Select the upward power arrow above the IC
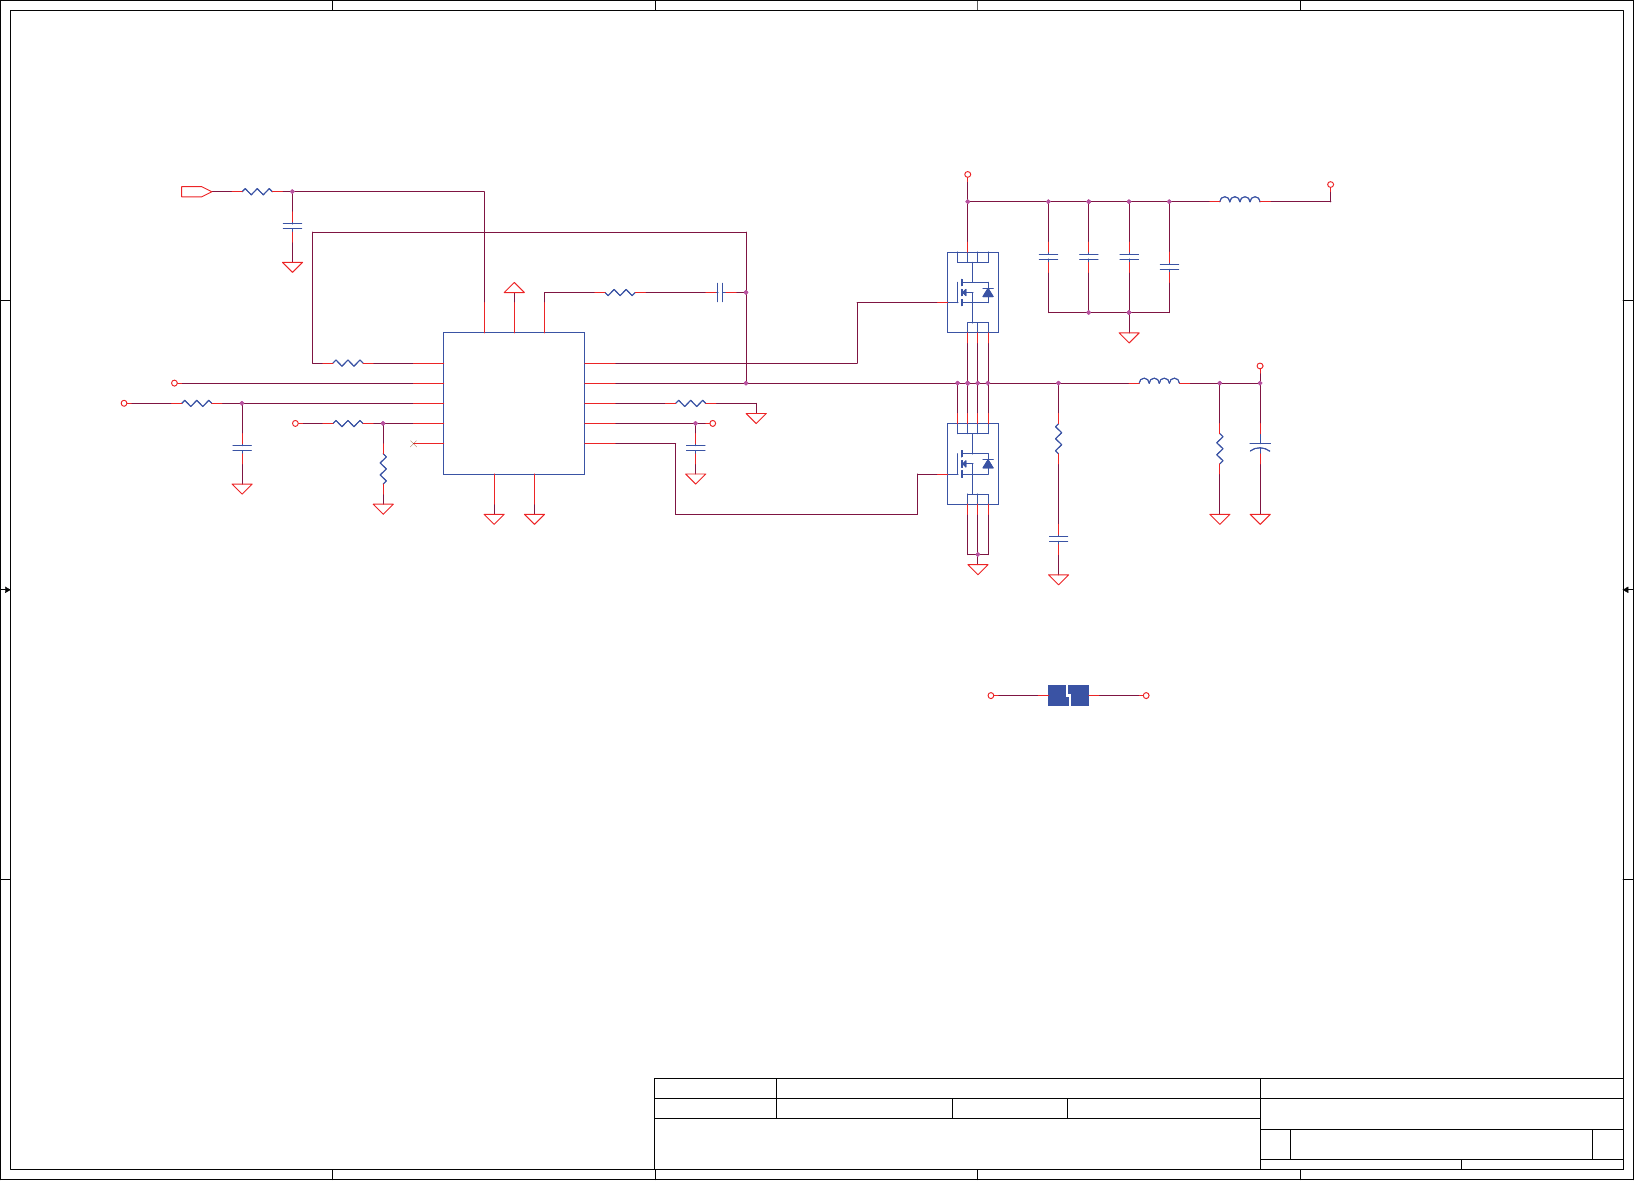Screen dimensions: 1634x1181 click(514, 288)
